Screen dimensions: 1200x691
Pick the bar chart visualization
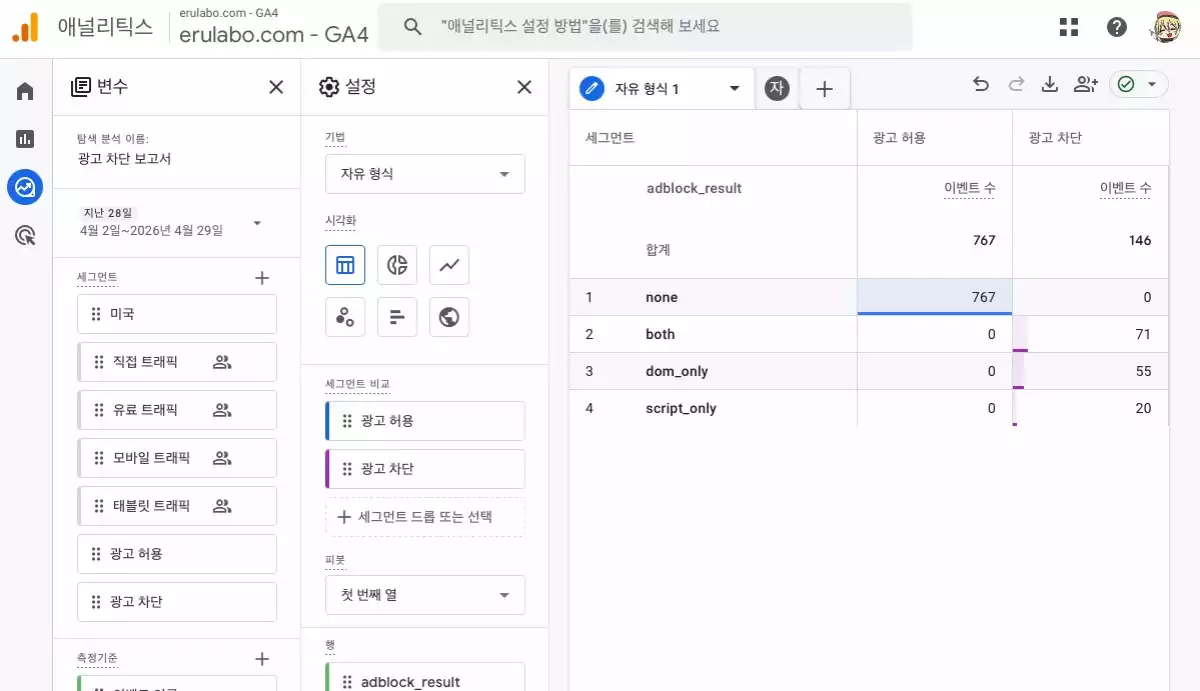coord(397,317)
